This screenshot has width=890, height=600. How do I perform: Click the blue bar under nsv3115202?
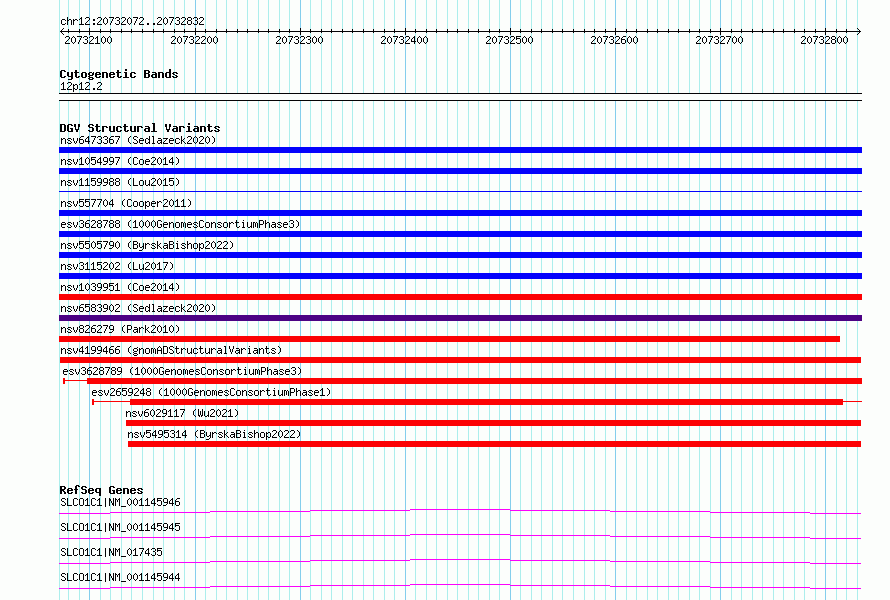[460, 276]
